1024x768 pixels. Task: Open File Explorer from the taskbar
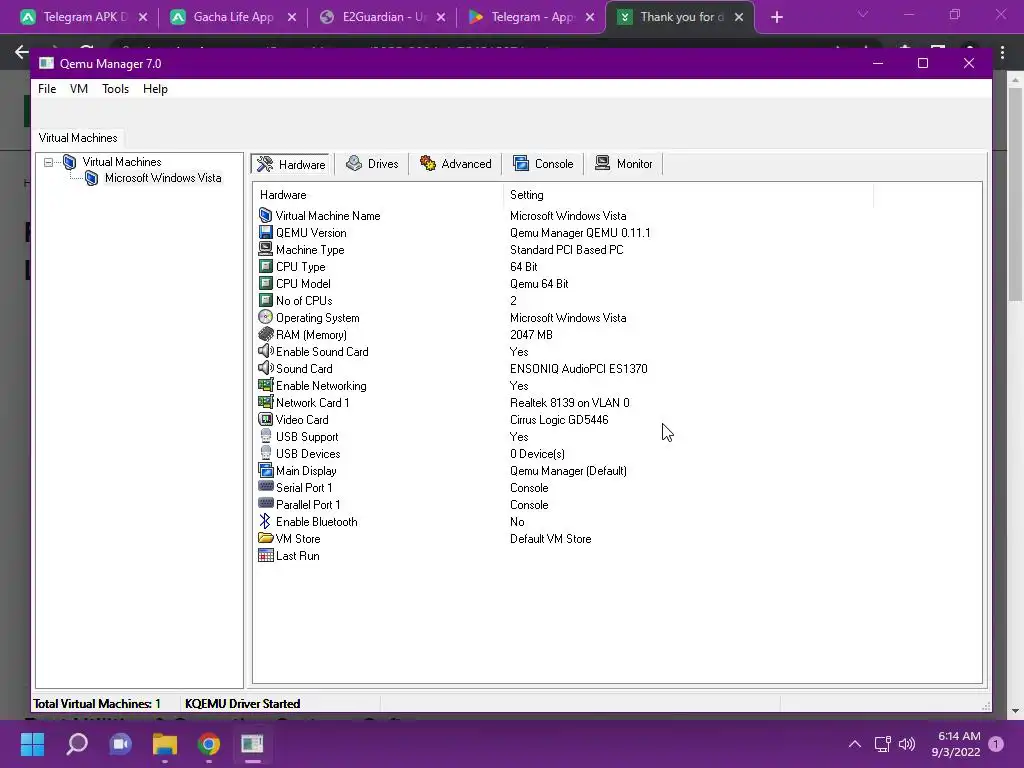click(165, 743)
